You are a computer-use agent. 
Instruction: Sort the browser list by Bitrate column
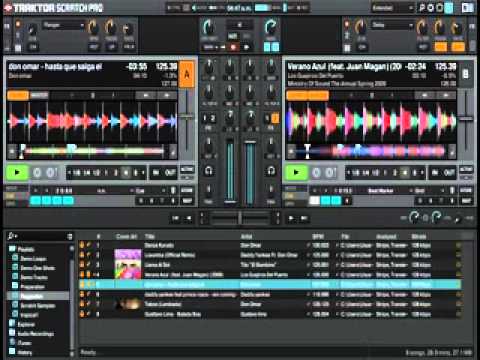coord(419,236)
